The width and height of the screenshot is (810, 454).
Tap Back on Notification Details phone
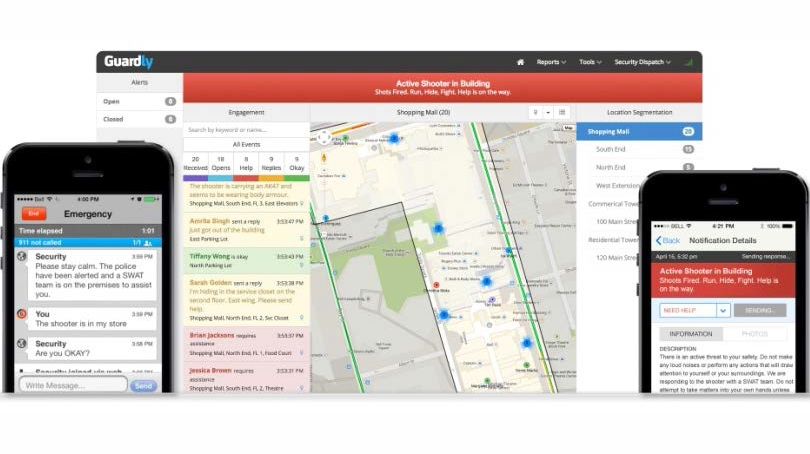click(x=668, y=241)
